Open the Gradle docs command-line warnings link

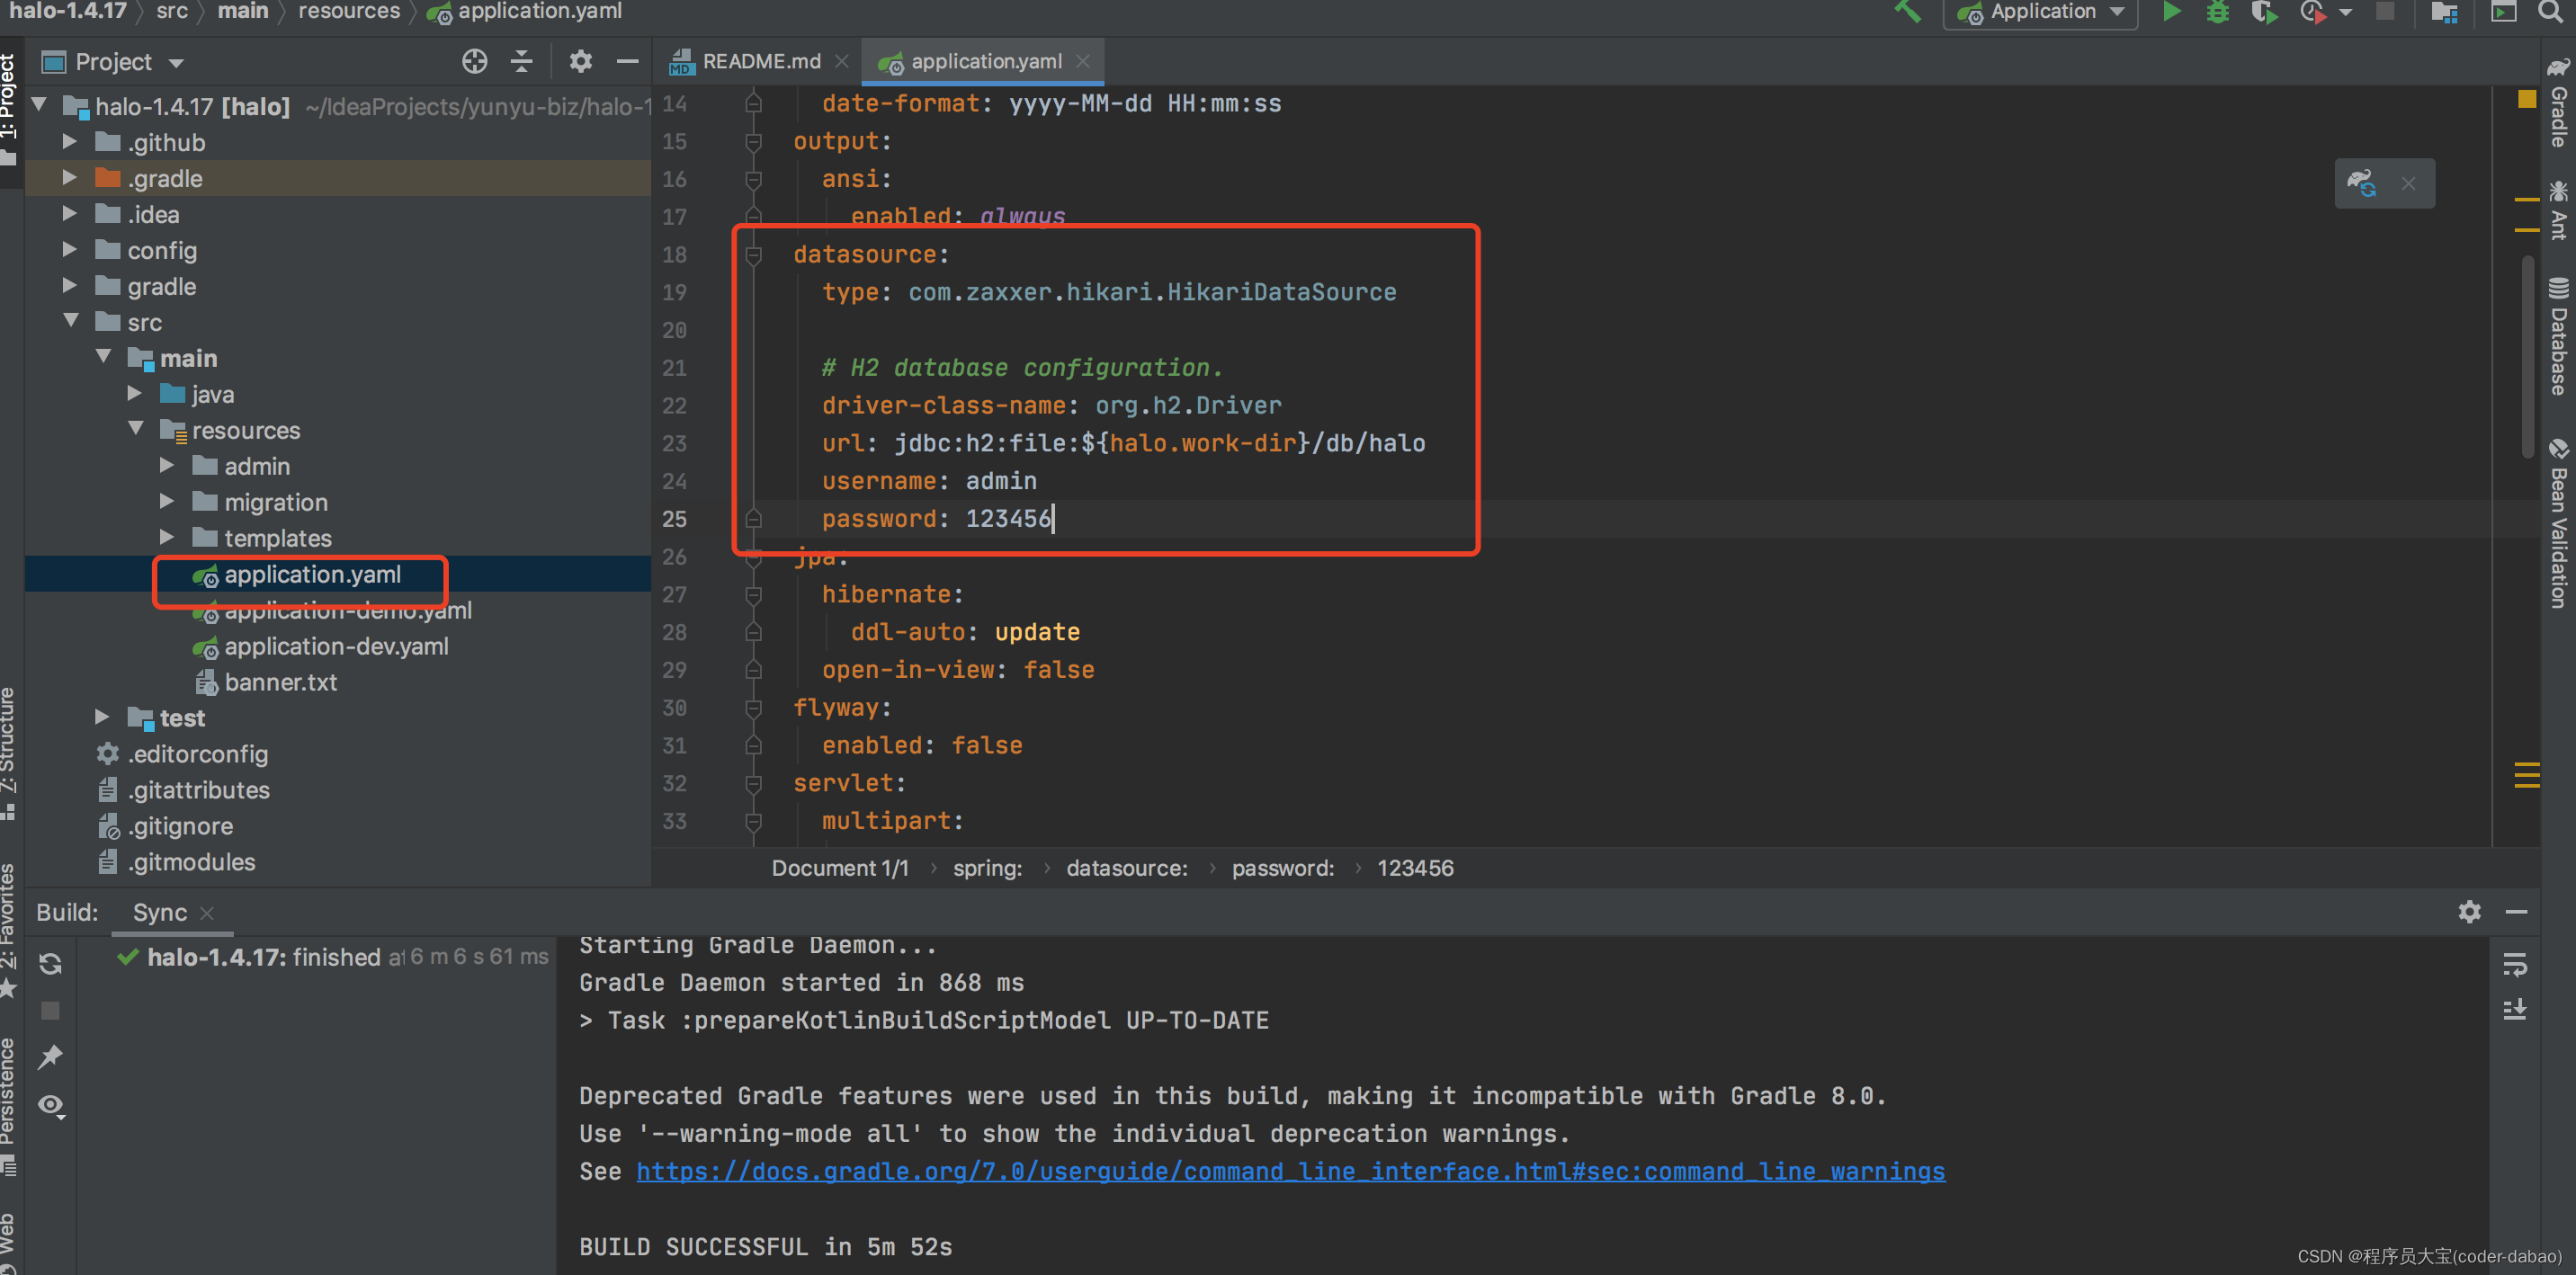[1290, 1171]
